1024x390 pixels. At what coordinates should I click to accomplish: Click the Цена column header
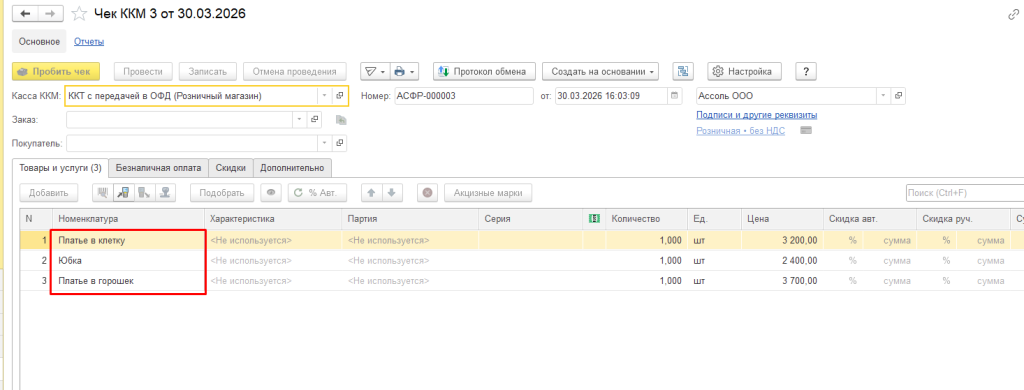[x=782, y=219]
